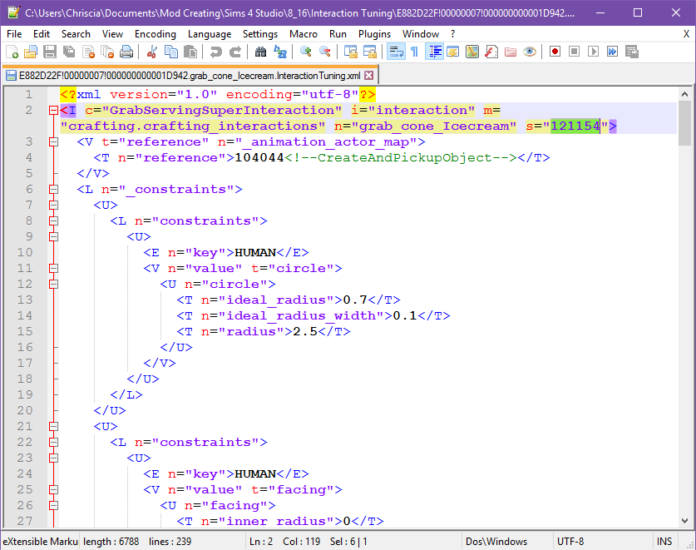Close the grab_cone_Icecream XML tab

(x=369, y=75)
